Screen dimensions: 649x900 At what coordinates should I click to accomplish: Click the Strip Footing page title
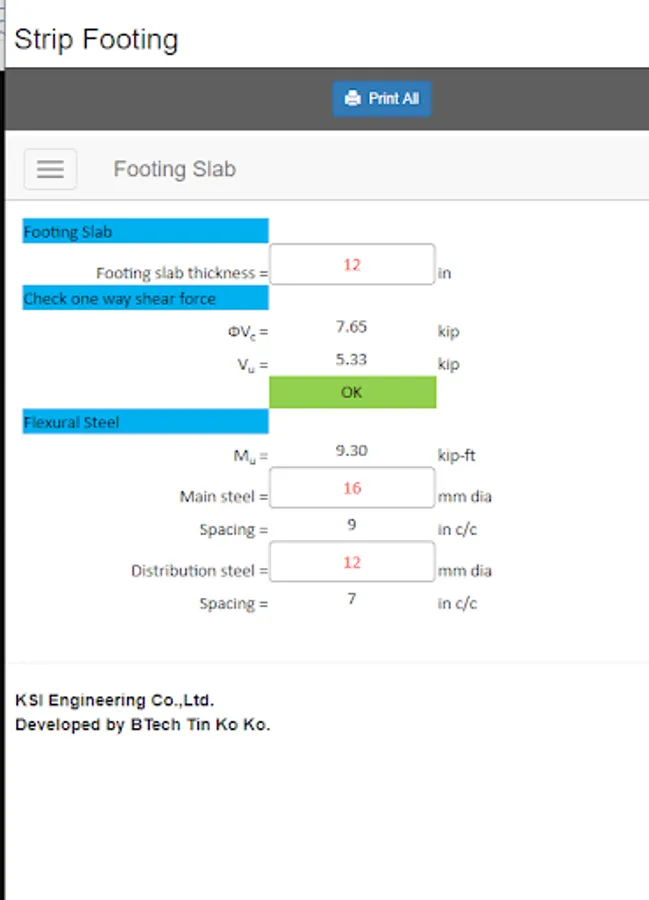pos(96,40)
